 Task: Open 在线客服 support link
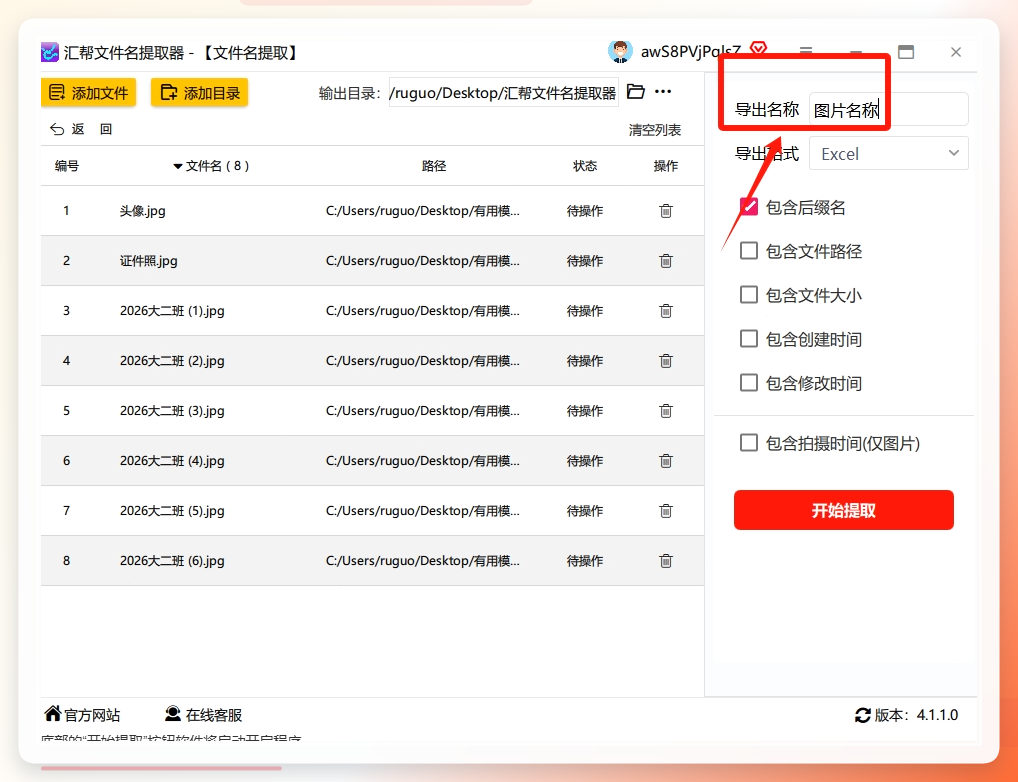point(203,714)
